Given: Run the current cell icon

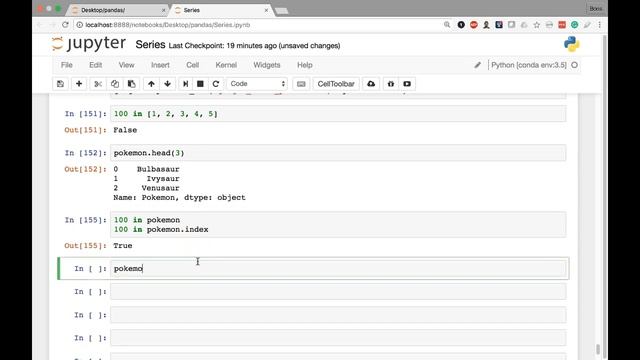Looking at the screenshot, I should tap(185, 84).
